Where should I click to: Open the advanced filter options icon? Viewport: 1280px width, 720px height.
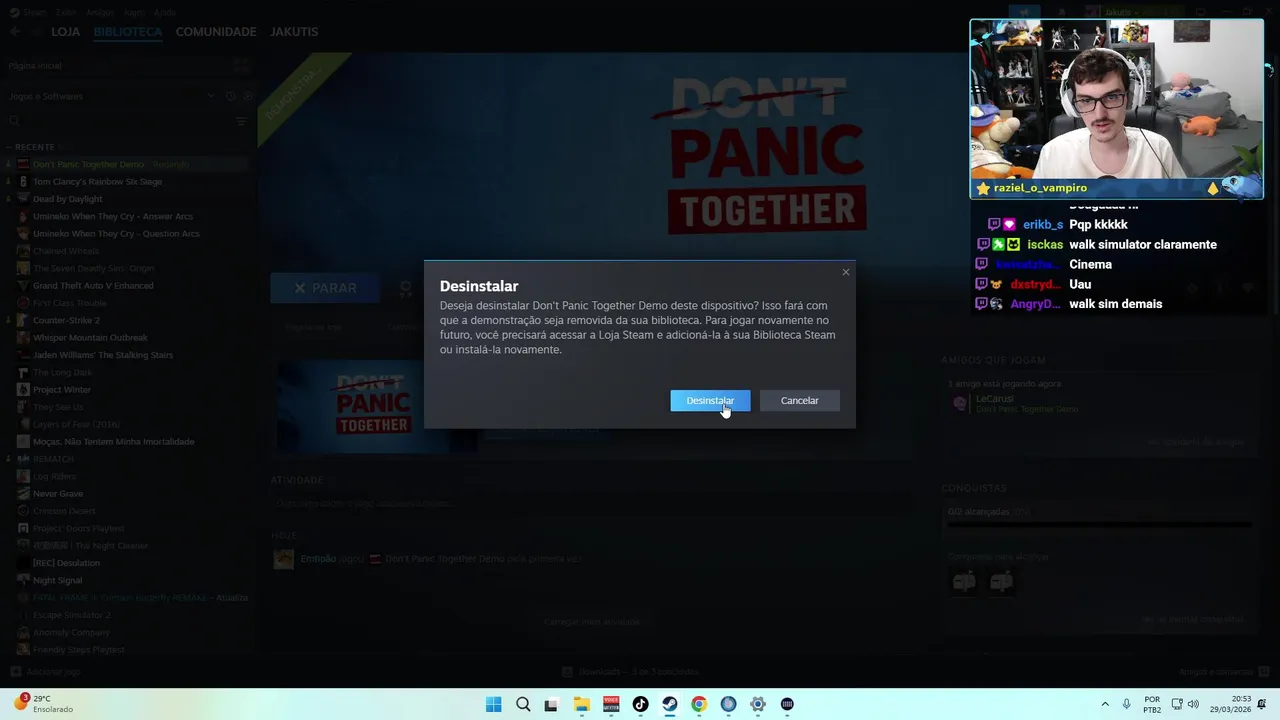[x=241, y=121]
